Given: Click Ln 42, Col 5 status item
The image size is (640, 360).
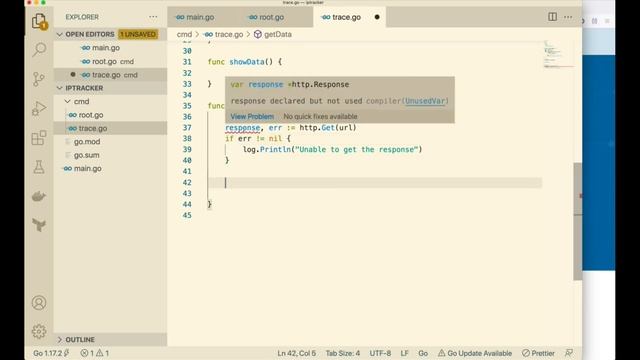Looking at the screenshot, I should click(297, 353).
